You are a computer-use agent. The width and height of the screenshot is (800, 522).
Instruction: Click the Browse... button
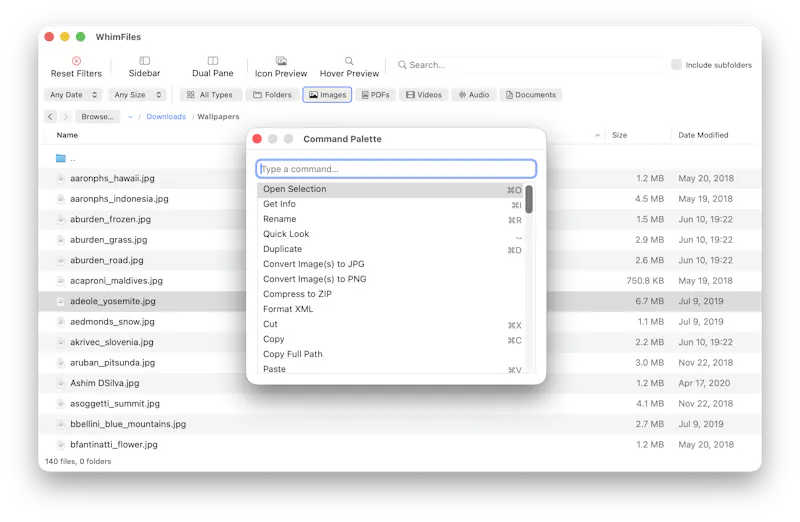pyautogui.click(x=97, y=117)
